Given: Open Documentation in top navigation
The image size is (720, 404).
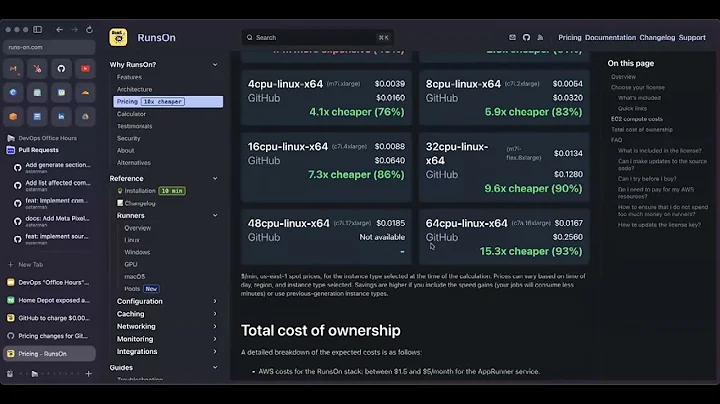Looking at the screenshot, I should point(610,38).
